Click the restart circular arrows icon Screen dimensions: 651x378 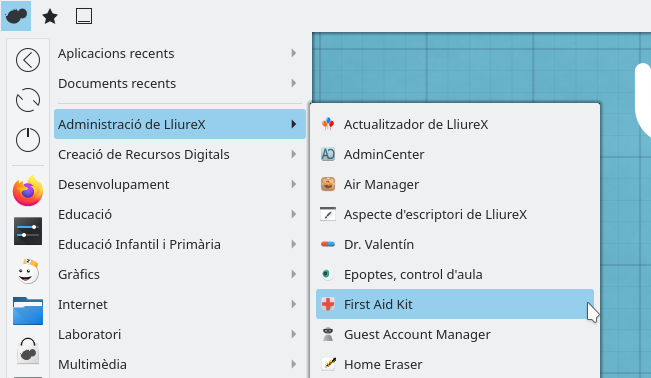tap(28, 100)
